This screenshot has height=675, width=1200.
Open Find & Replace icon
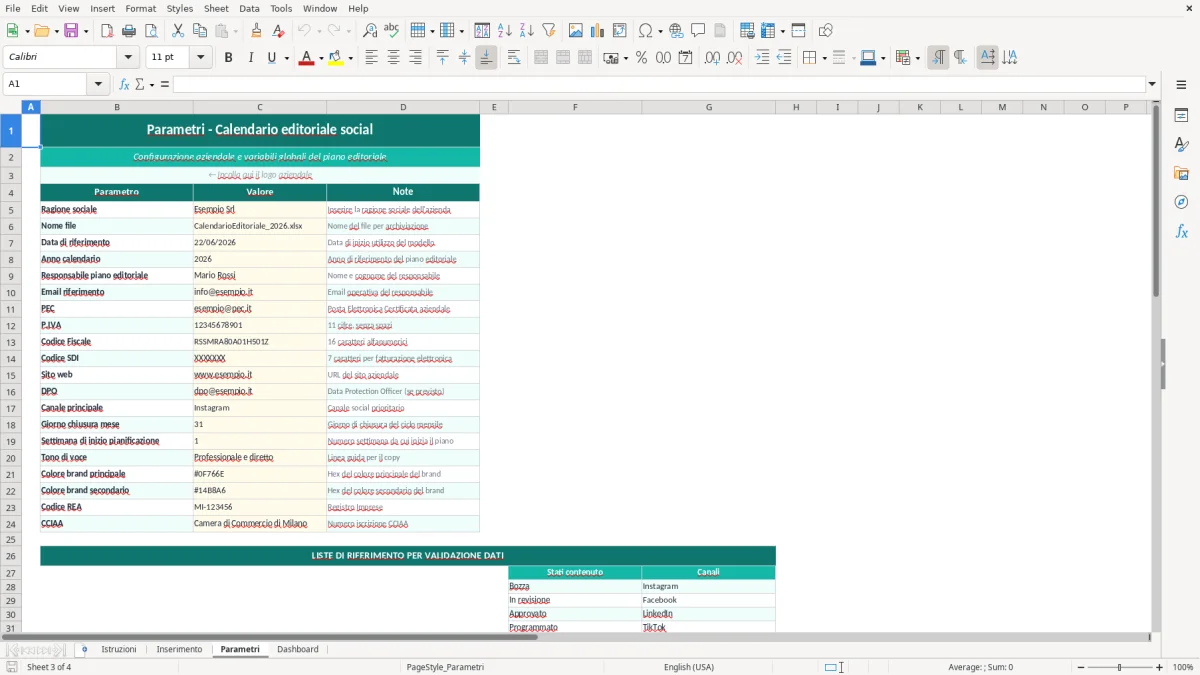(x=370, y=31)
